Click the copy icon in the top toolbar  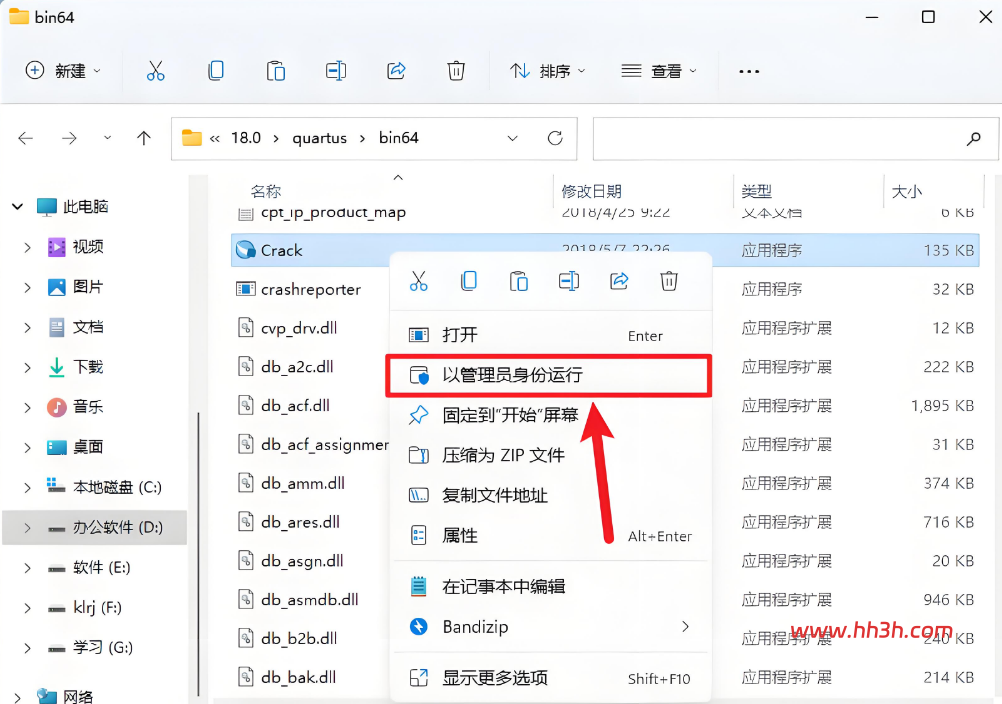point(216,71)
